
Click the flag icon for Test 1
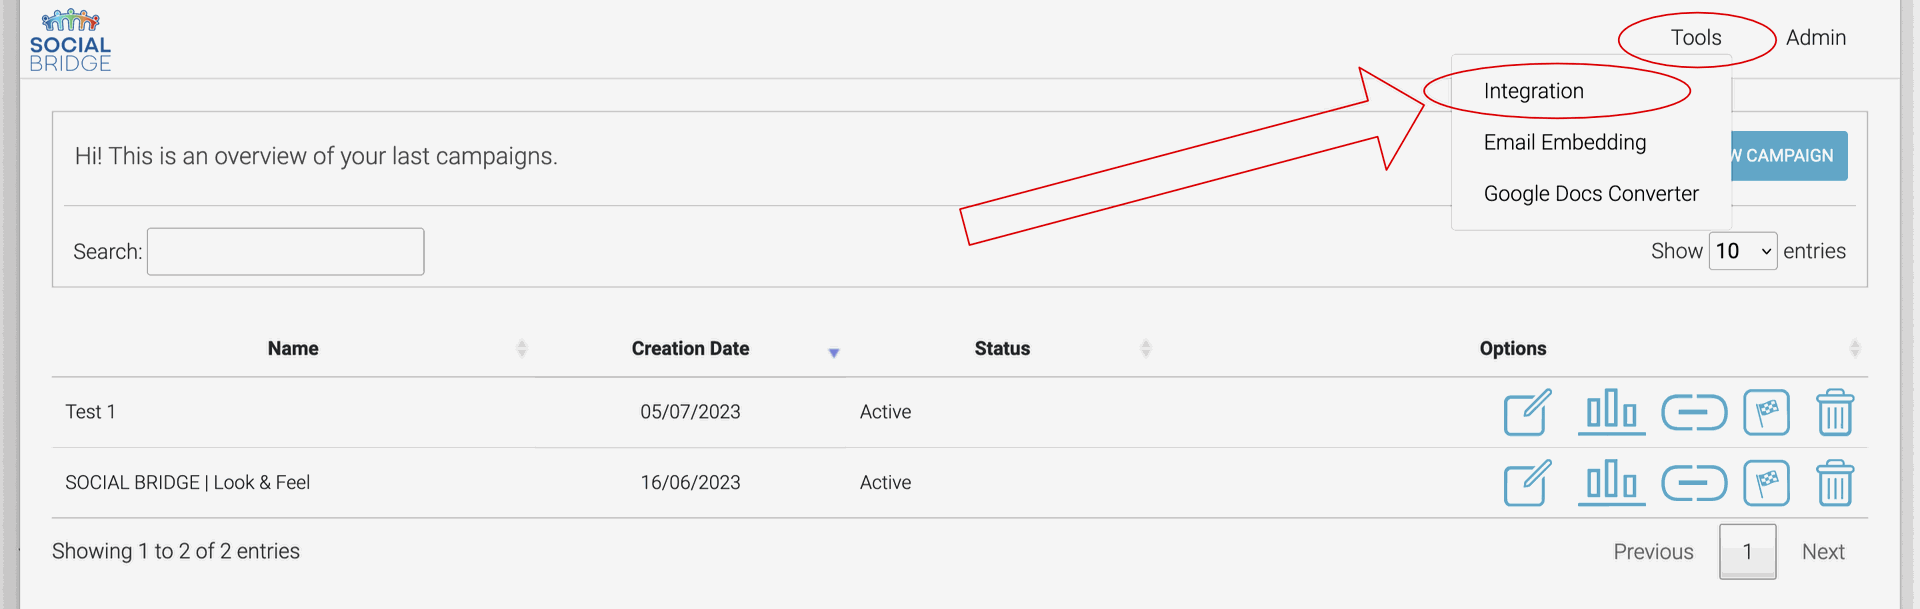click(x=1766, y=412)
